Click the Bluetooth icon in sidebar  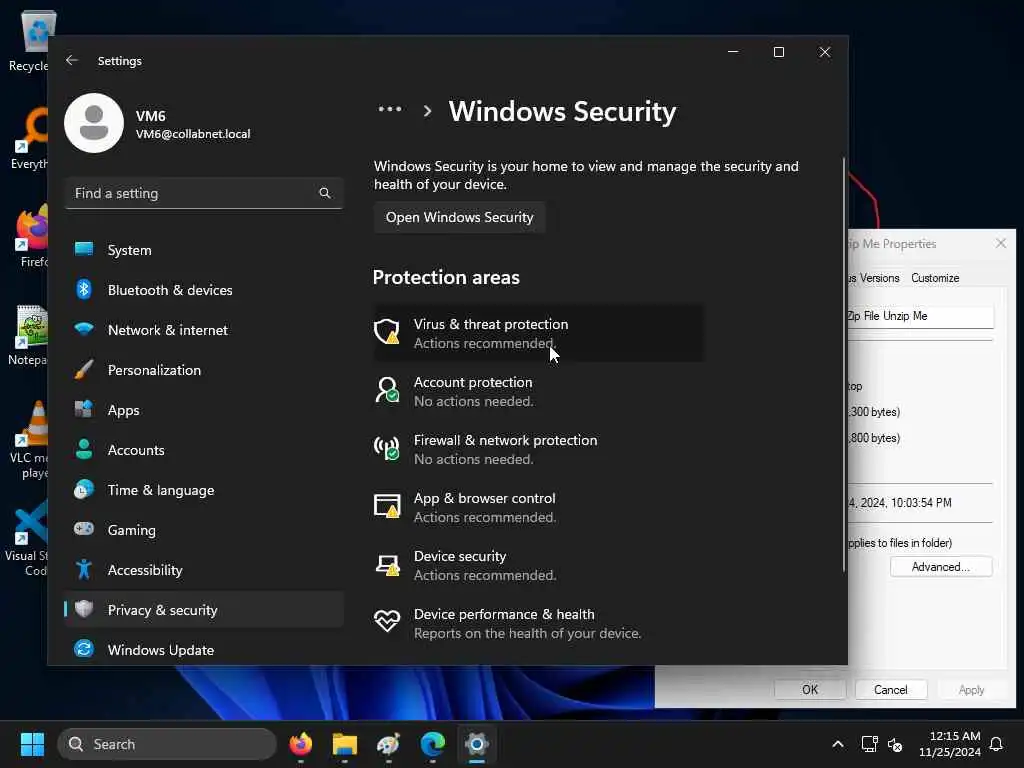click(84, 289)
